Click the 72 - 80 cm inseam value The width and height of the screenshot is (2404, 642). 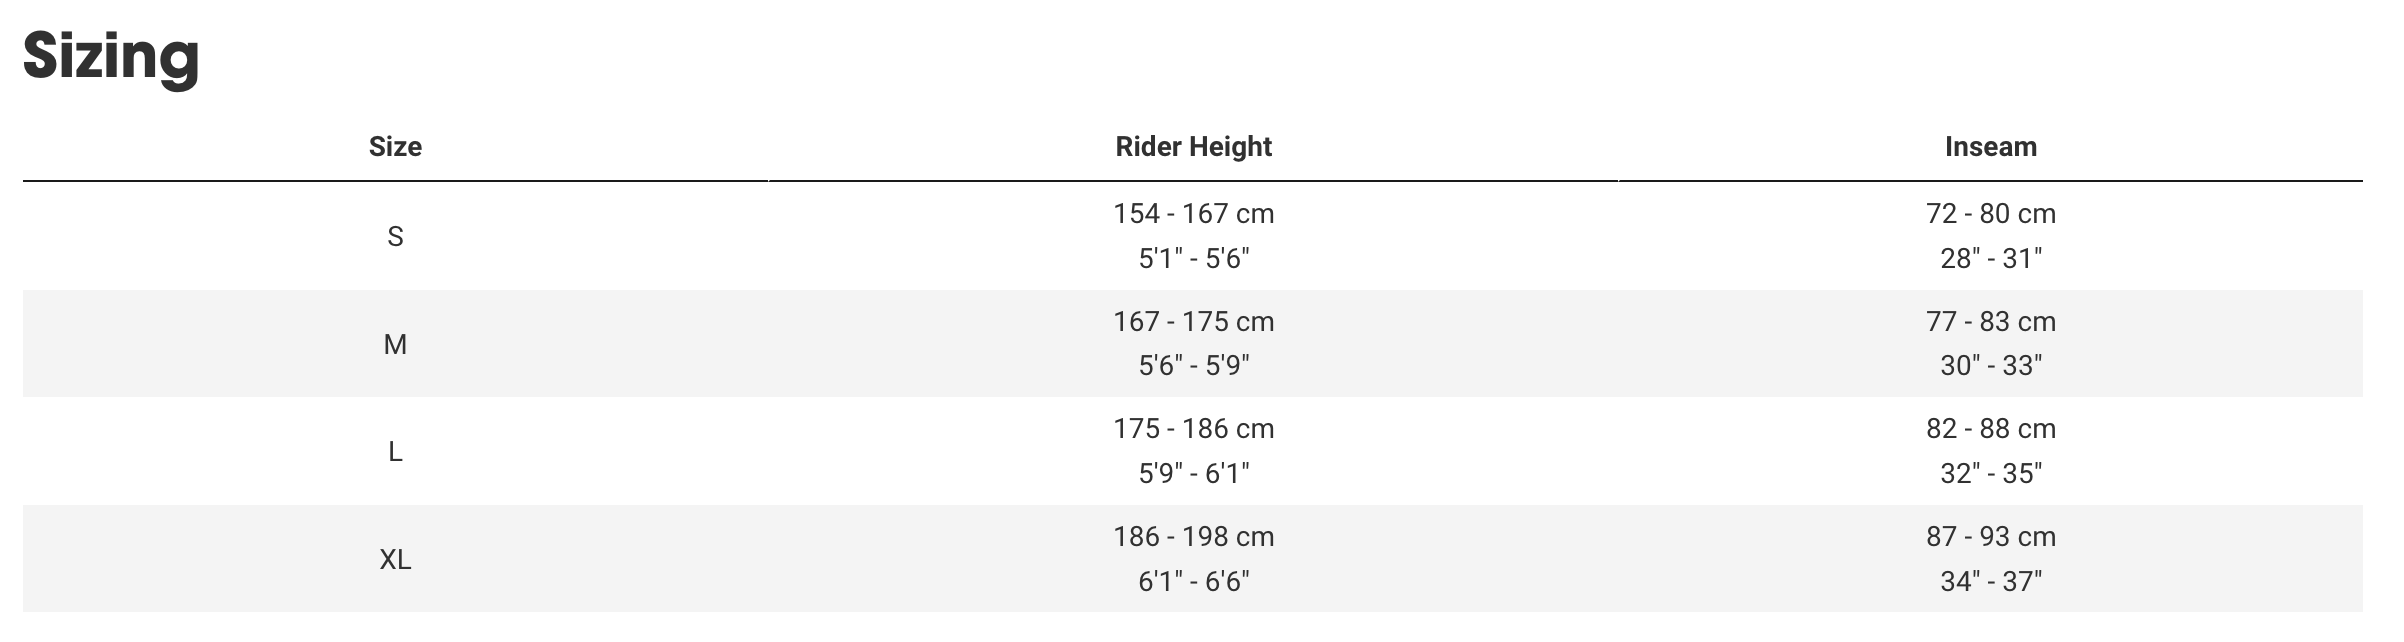pyautogui.click(x=1990, y=214)
